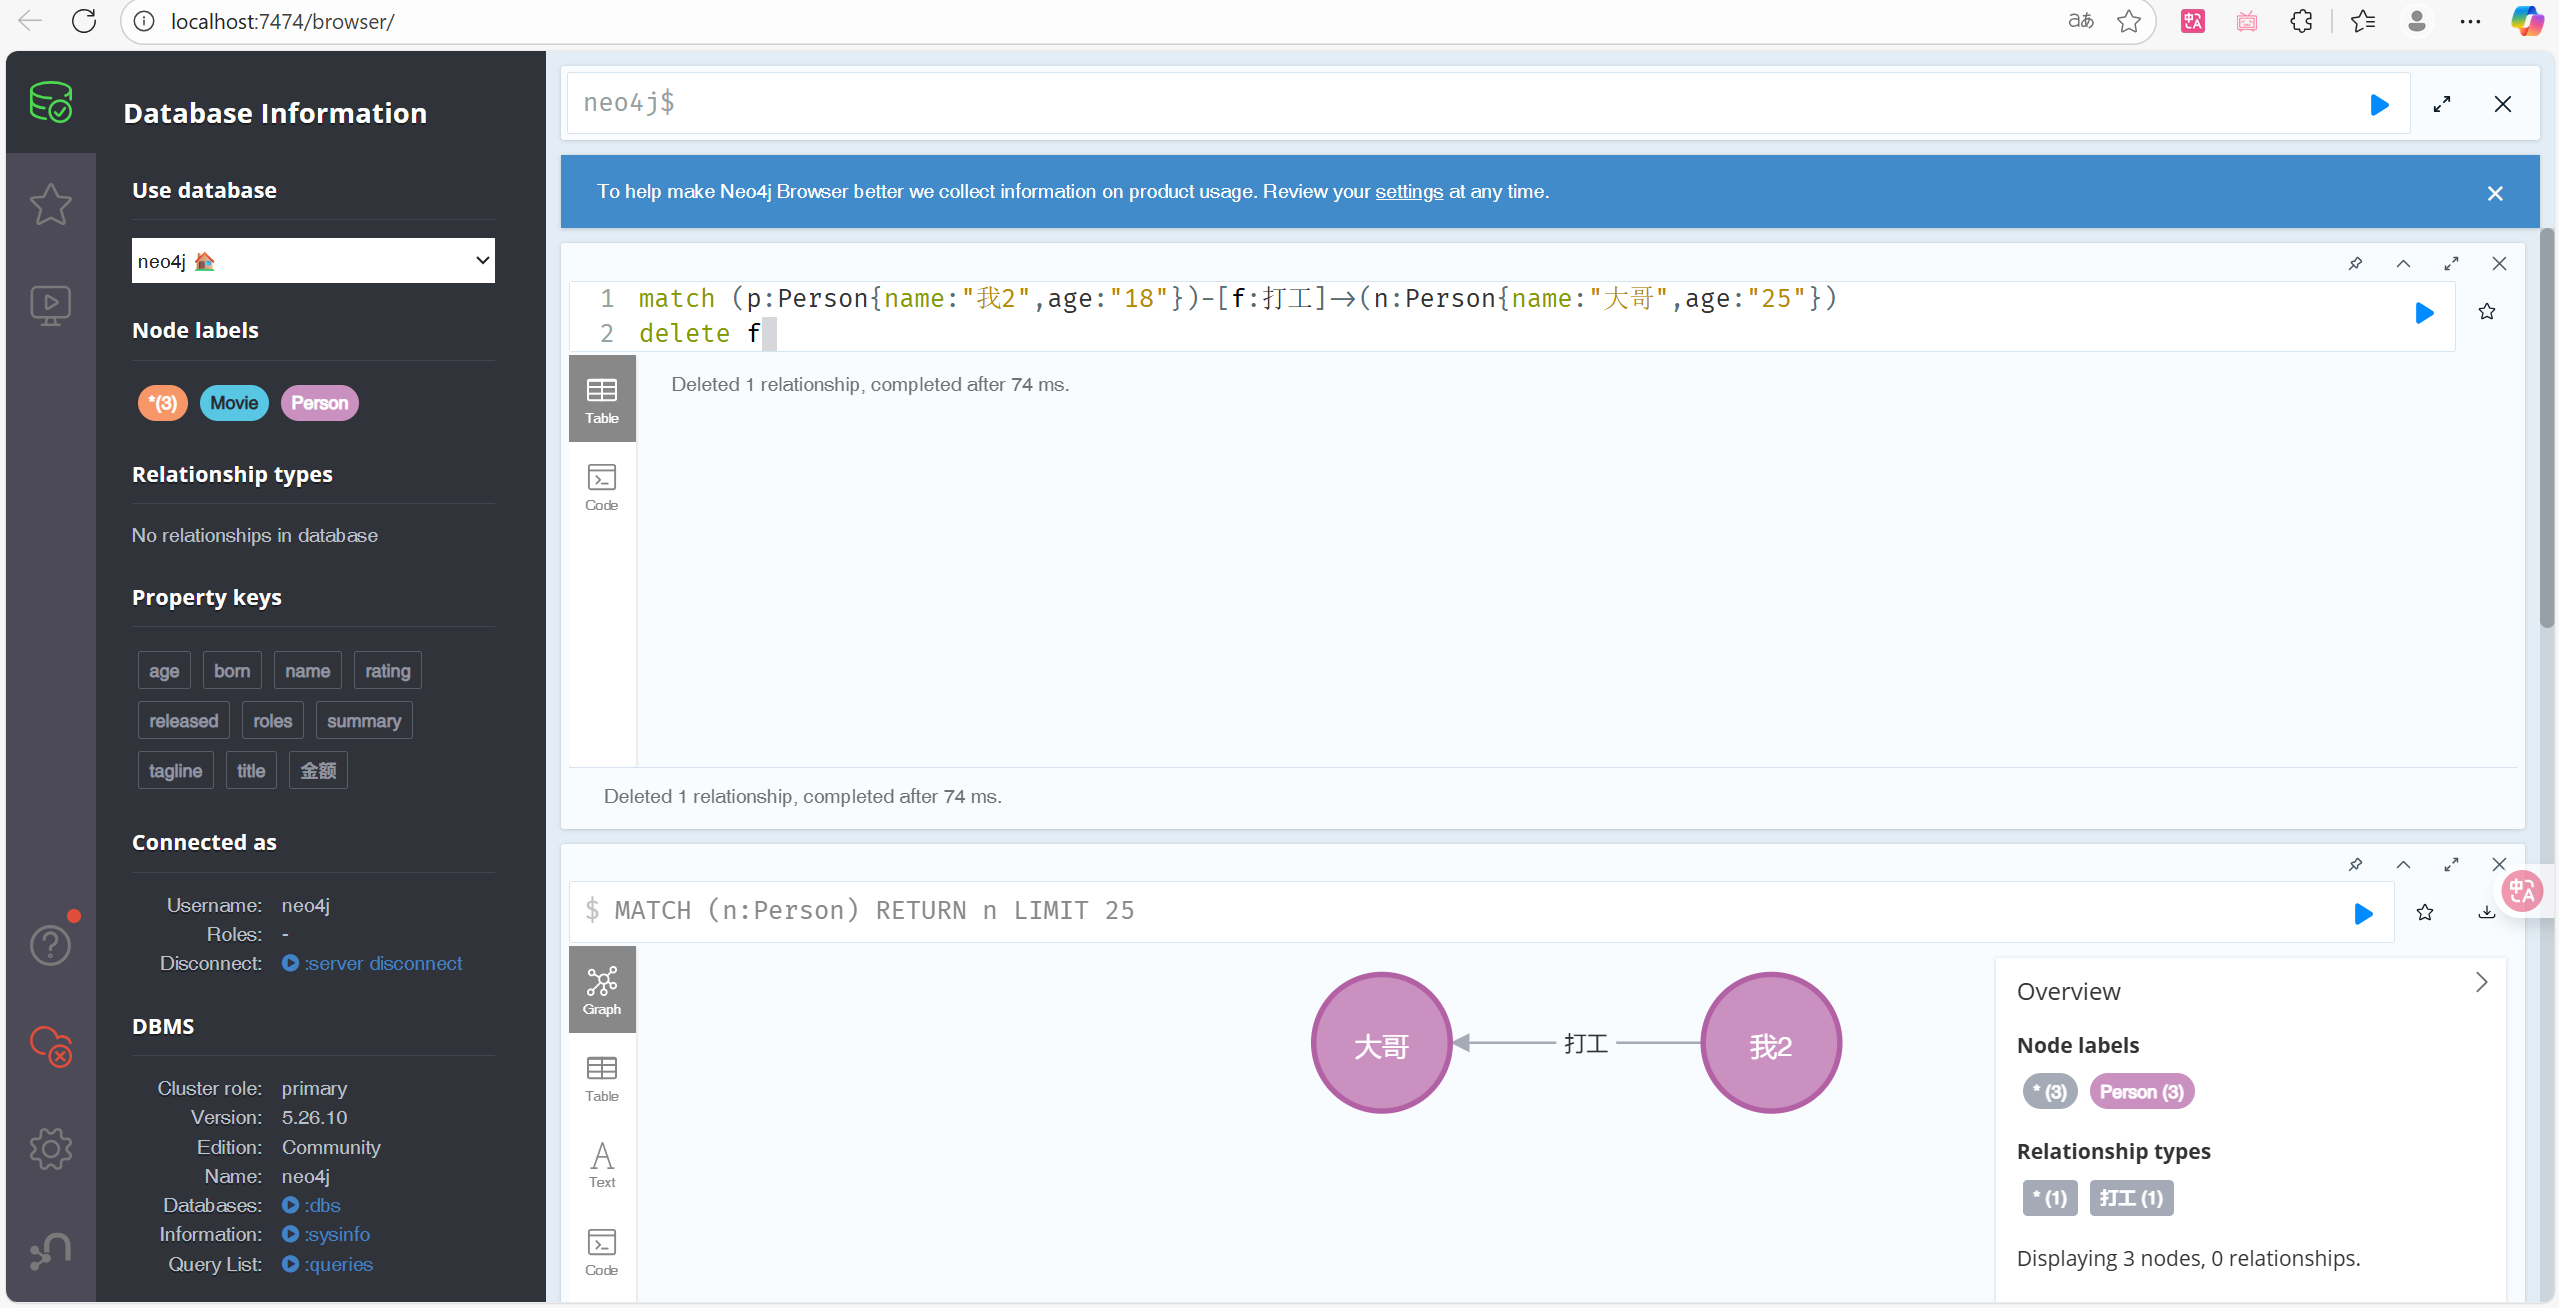Open the Neo4j Aura cloud sync icon
This screenshot has height=1308, width=2559.
click(50, 1046)
